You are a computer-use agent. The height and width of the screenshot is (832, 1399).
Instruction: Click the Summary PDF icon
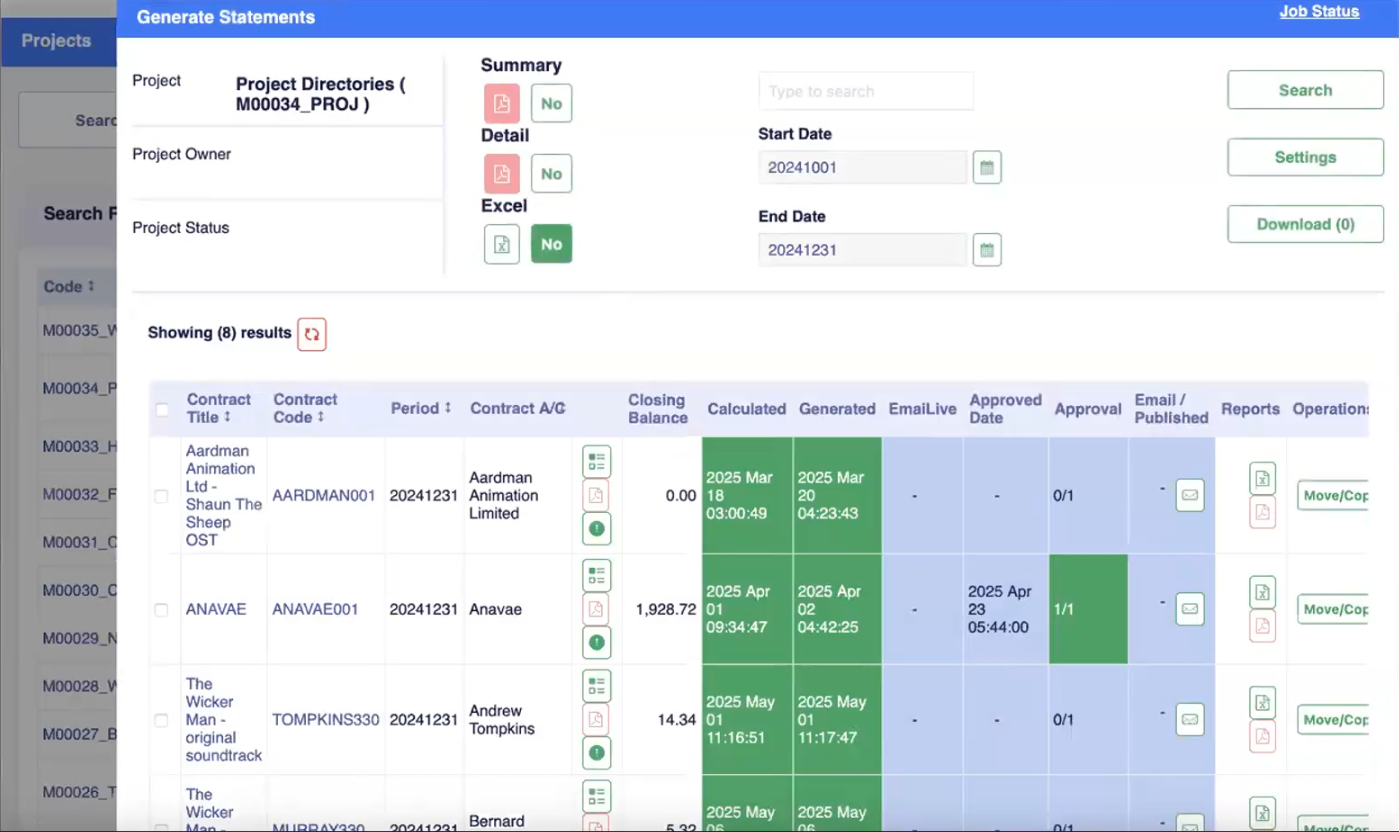502,103
